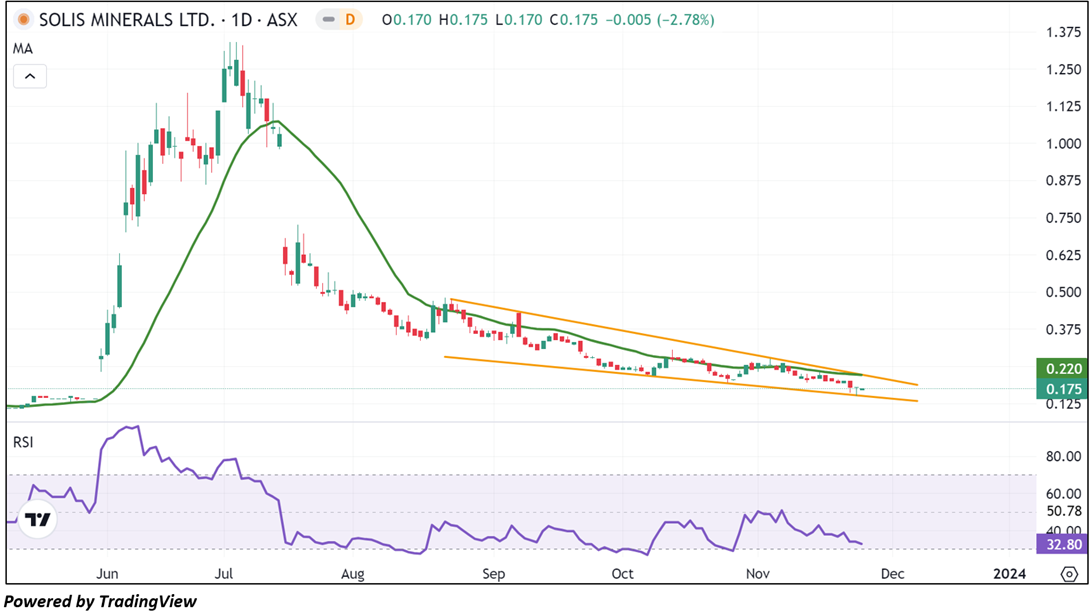
Task: Click the 32.80 RSI value label
Action: tap(1062, 544)
